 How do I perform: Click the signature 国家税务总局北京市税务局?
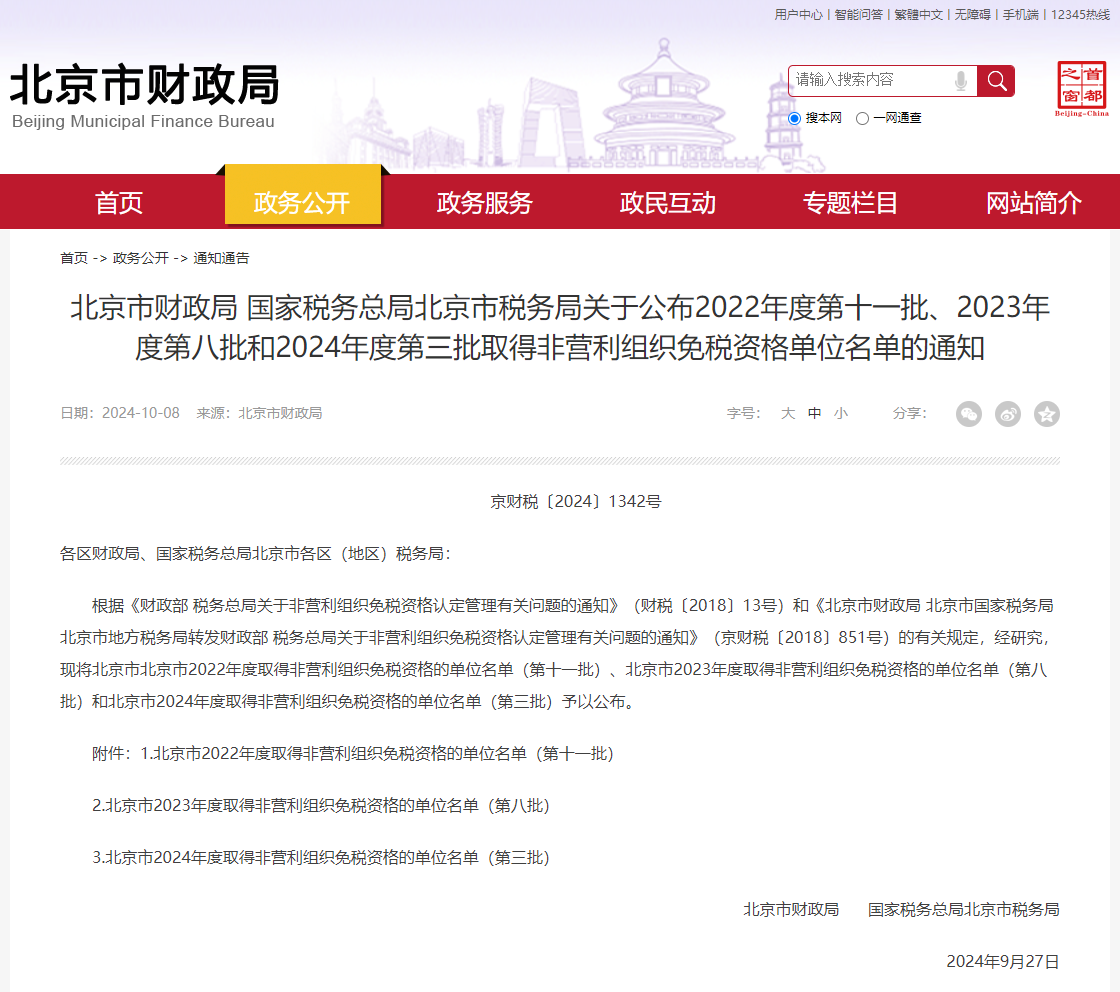(x=964, y=909)
